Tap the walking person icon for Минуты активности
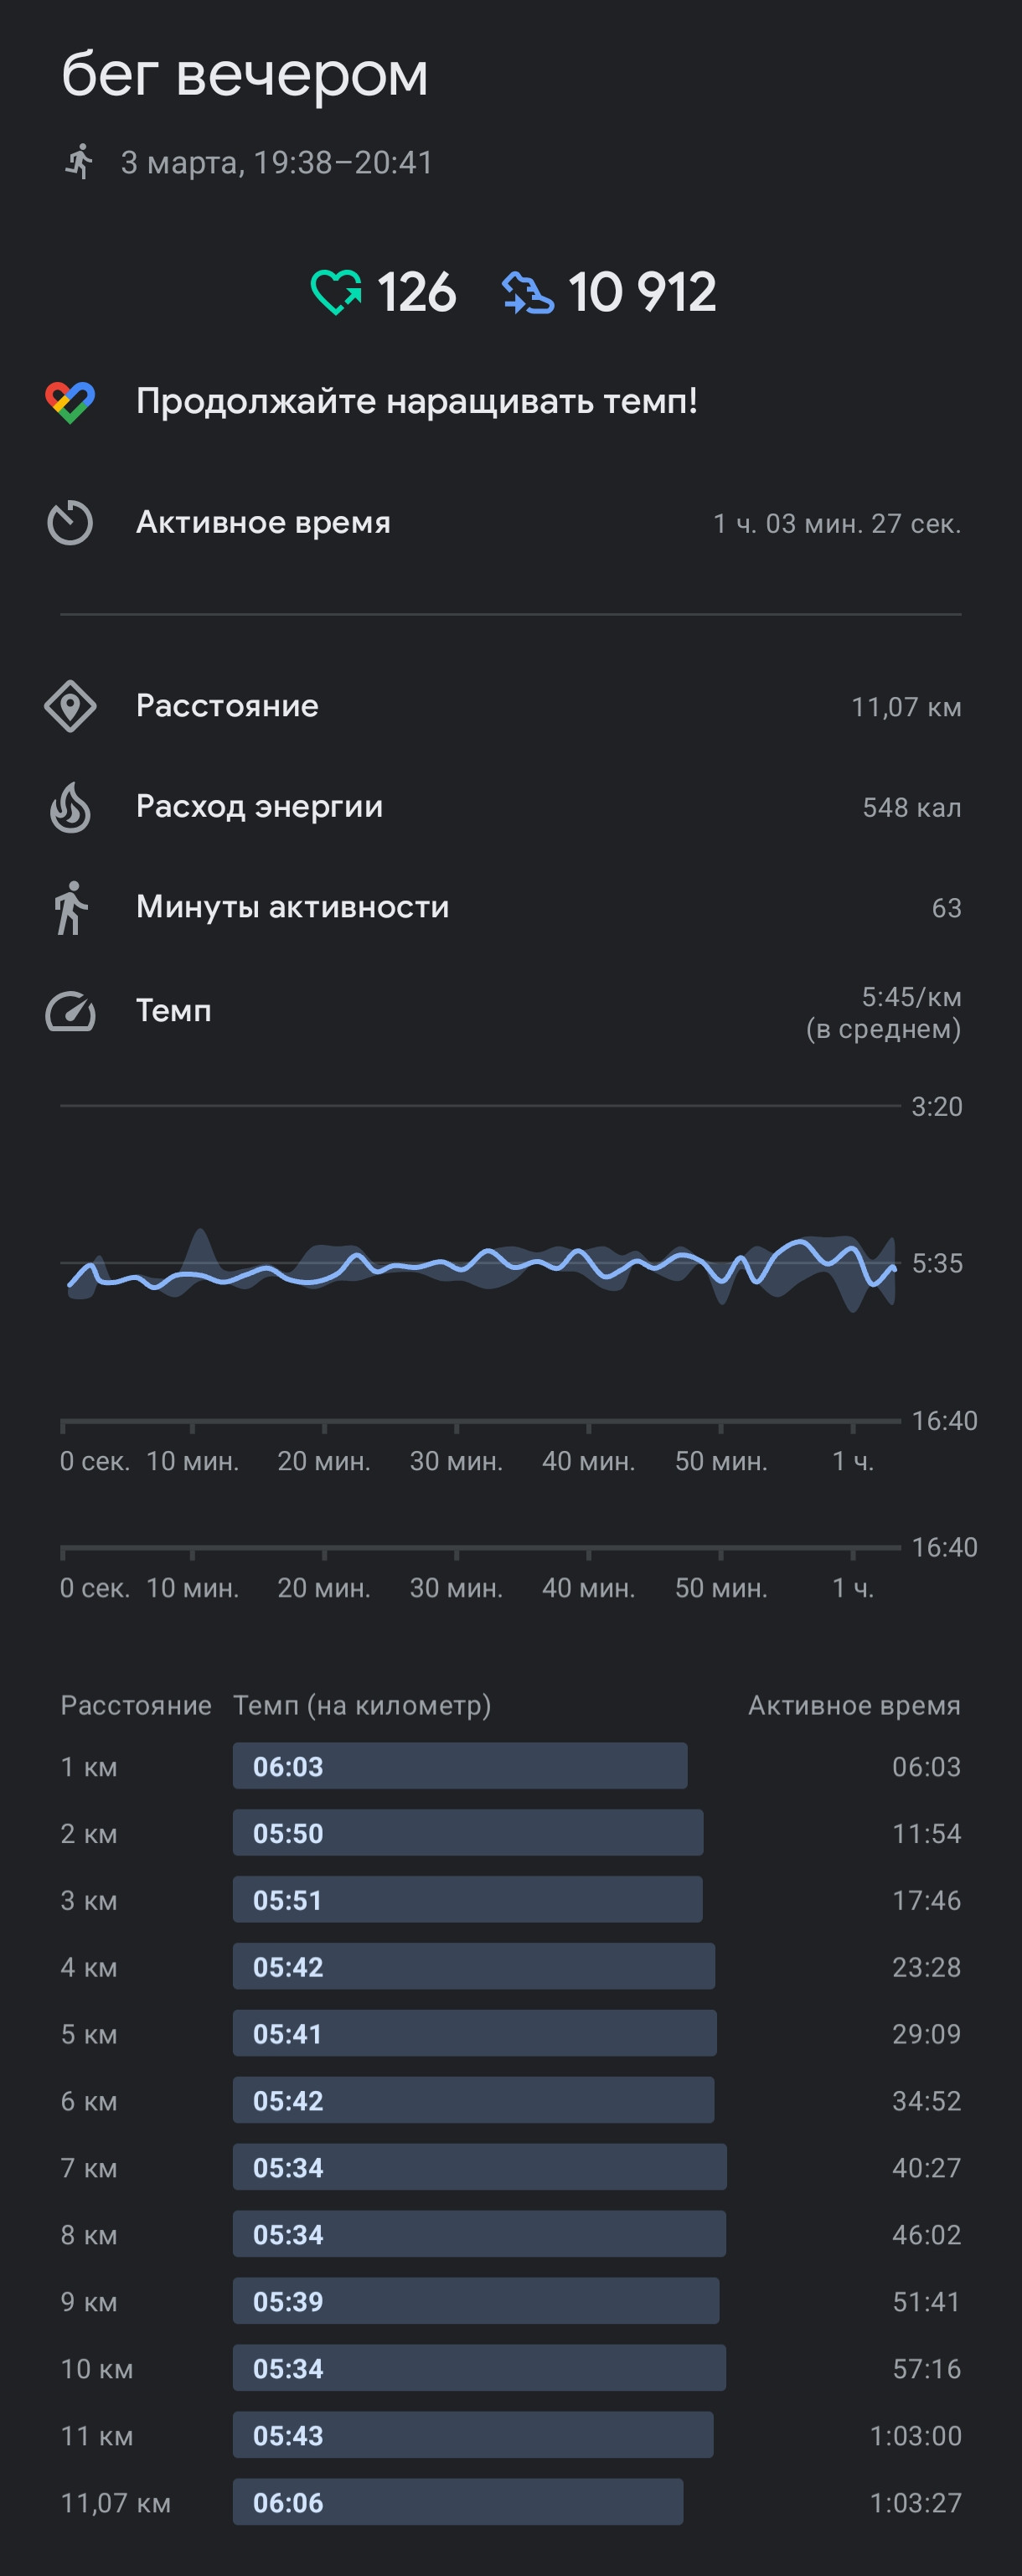Image resolution: width=1022 pixels, height=2576 pixels. coord(70,908)
